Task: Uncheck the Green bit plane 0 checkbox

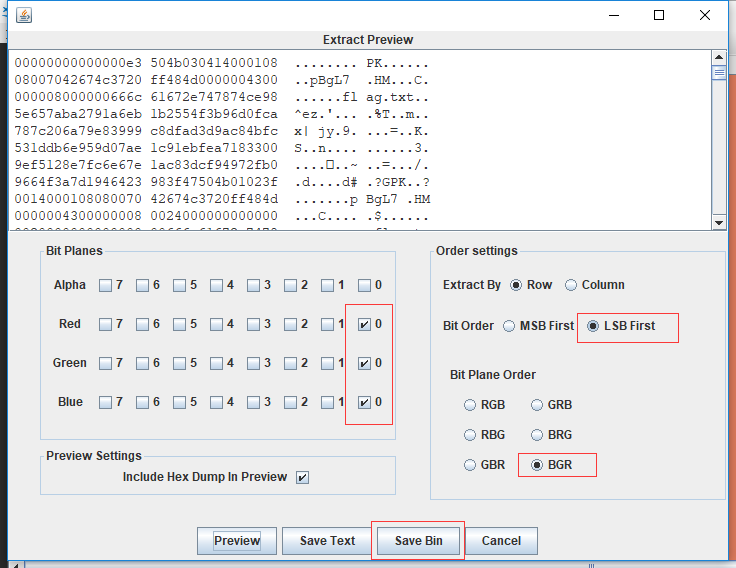Action: point(365,363)
